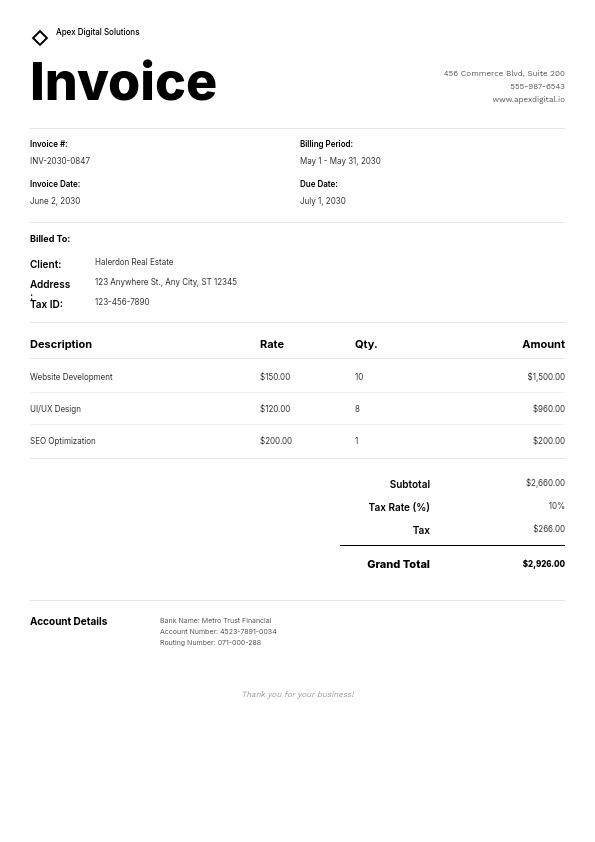Click the 'Qty.' column header
Image resolution: width=595 pixels, height=842 pixels.
(366, 344)
